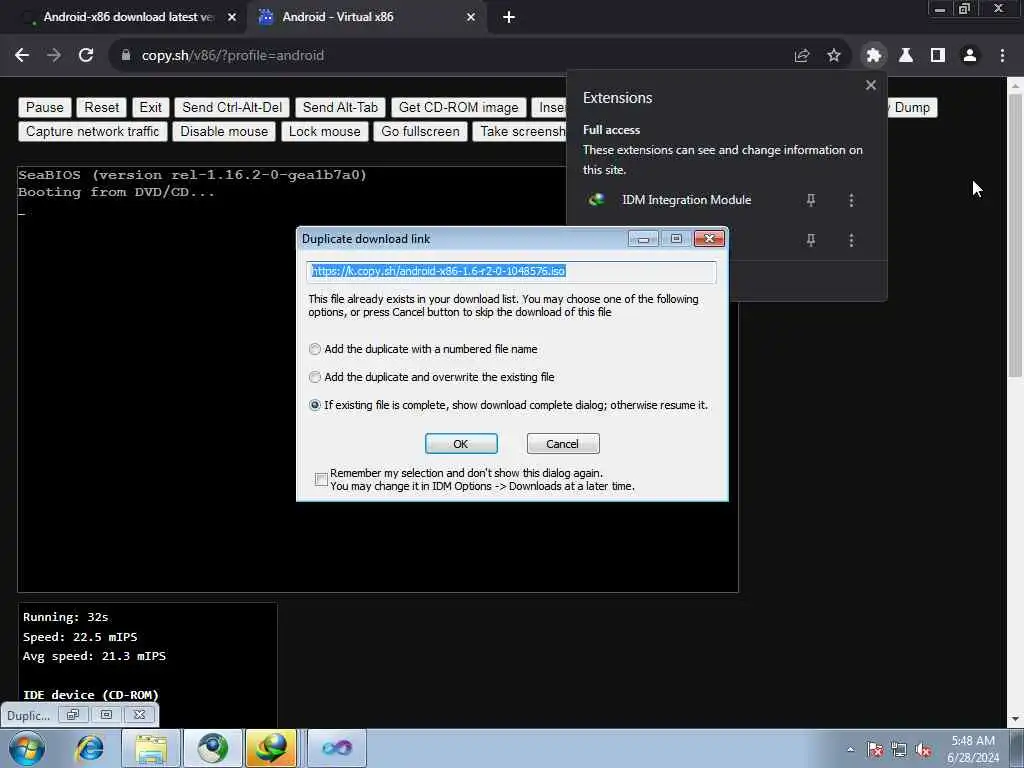Image resolution: width=1024 pixels, height=768 pixels.
Task: Click Go fullscreen button
Action: [x=421, y=131]
